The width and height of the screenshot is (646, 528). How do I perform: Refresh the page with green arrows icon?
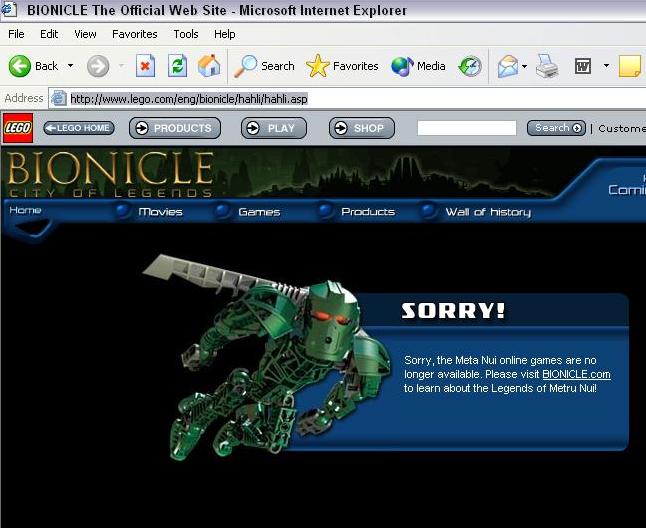click(x=178, y=66)
